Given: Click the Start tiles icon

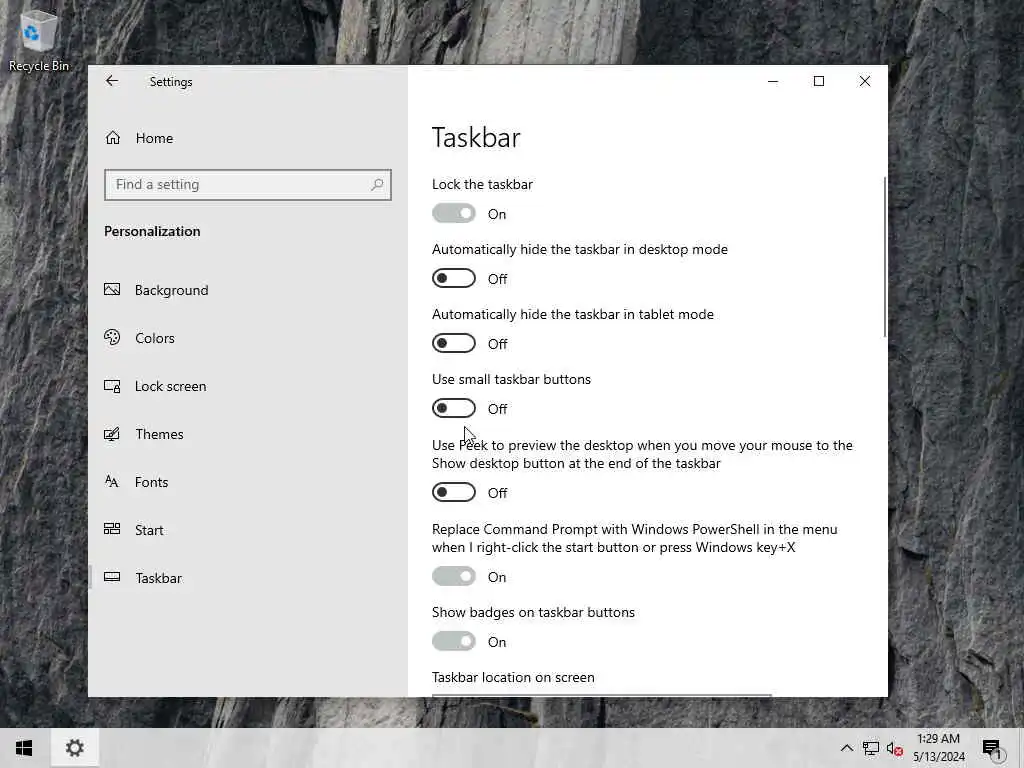Looking at the screenshot, I should tap(112, 529).
